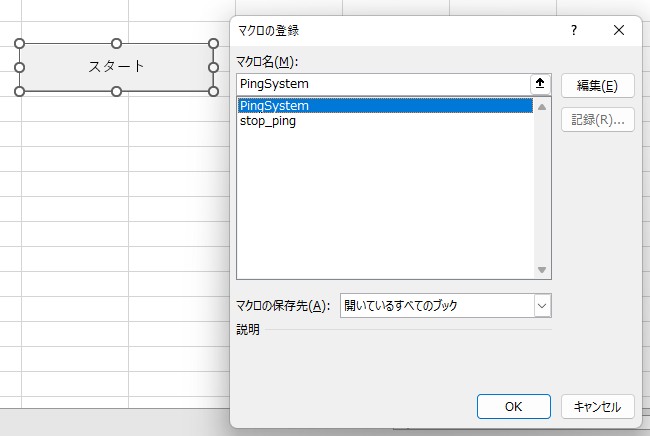The image size is (650, 436).
Task: Expand the マクロの保存先 dropdown arrow
Action: pyautogui.click(x=542, y=305)
